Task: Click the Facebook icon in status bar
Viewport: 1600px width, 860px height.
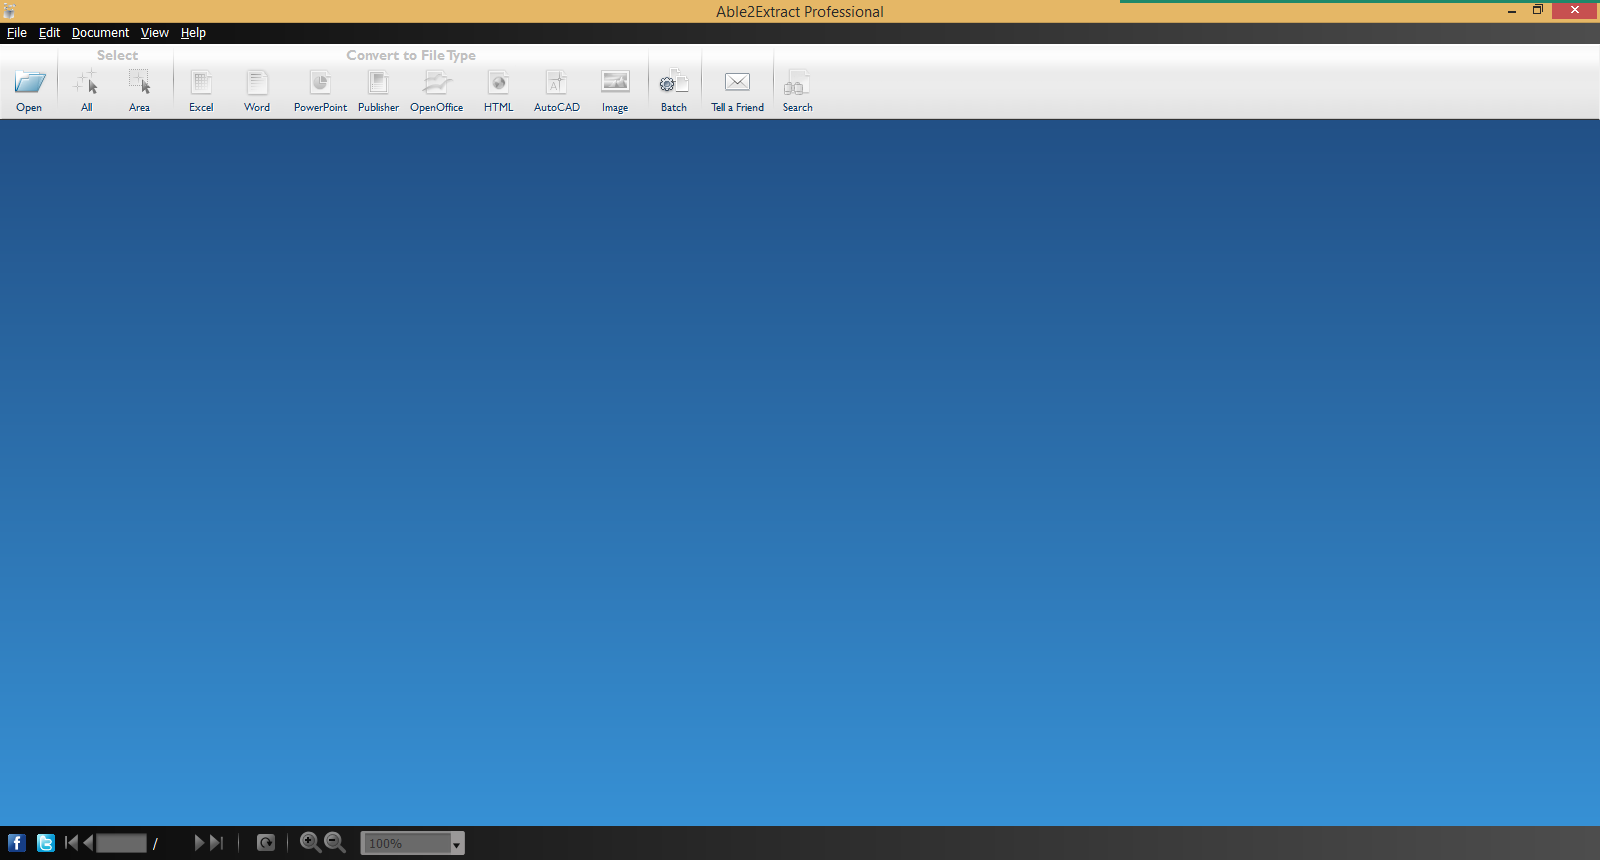Action: [x=17, y=843]
